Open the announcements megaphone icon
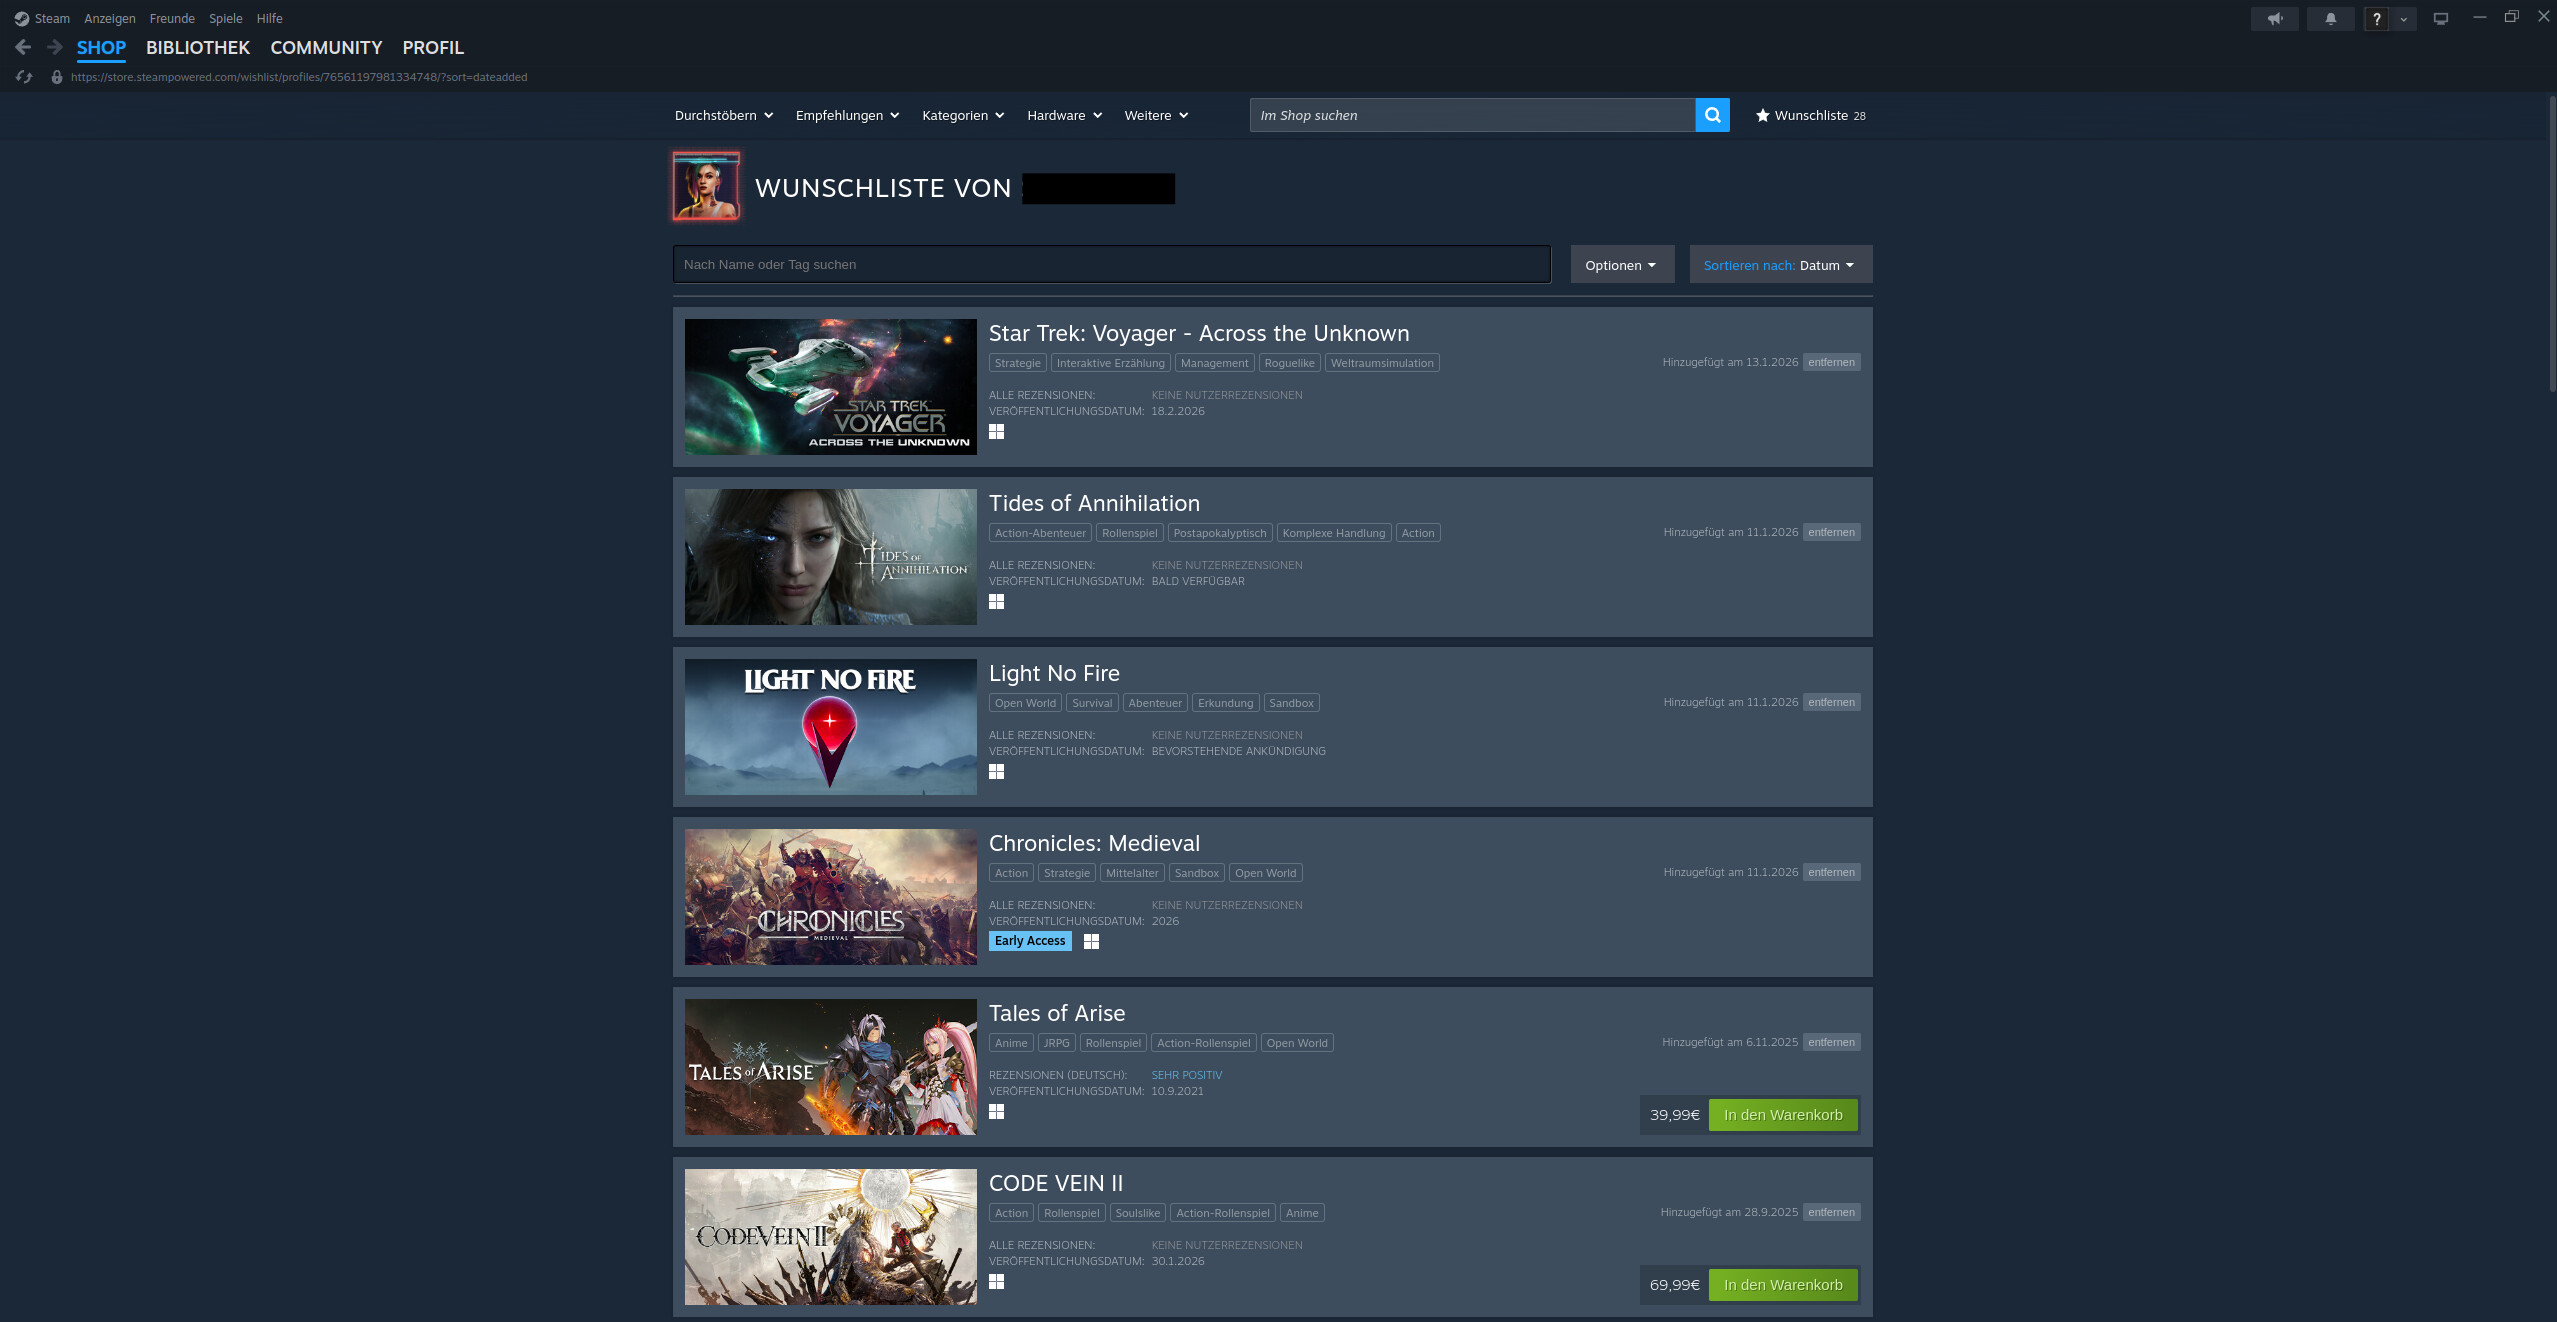Screen dimensions: 2557x1322 (2274, 18)
